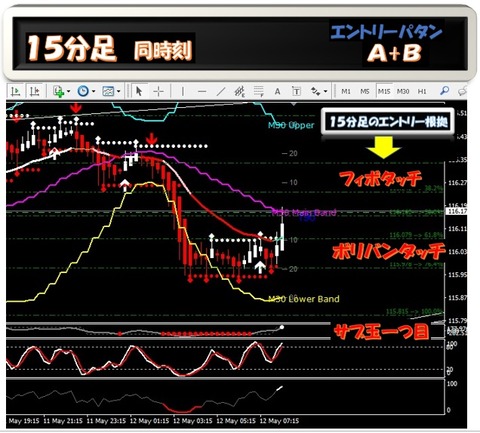Open the Indicators list icon with green plus

59,91
